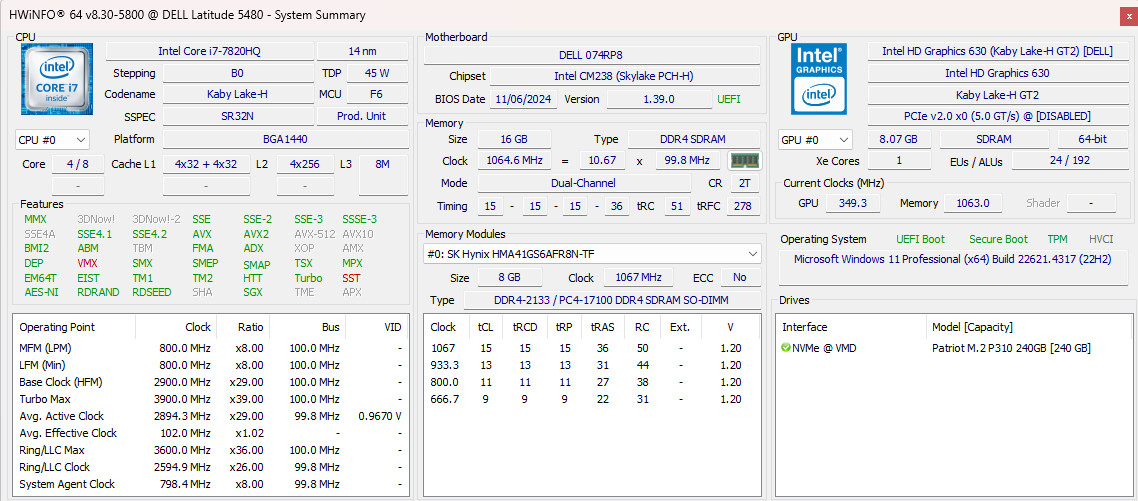The image size is (1138, 501).
Task: Click the EUs / ALUs 24 / 192 field
Action: tap(1070, 161)
